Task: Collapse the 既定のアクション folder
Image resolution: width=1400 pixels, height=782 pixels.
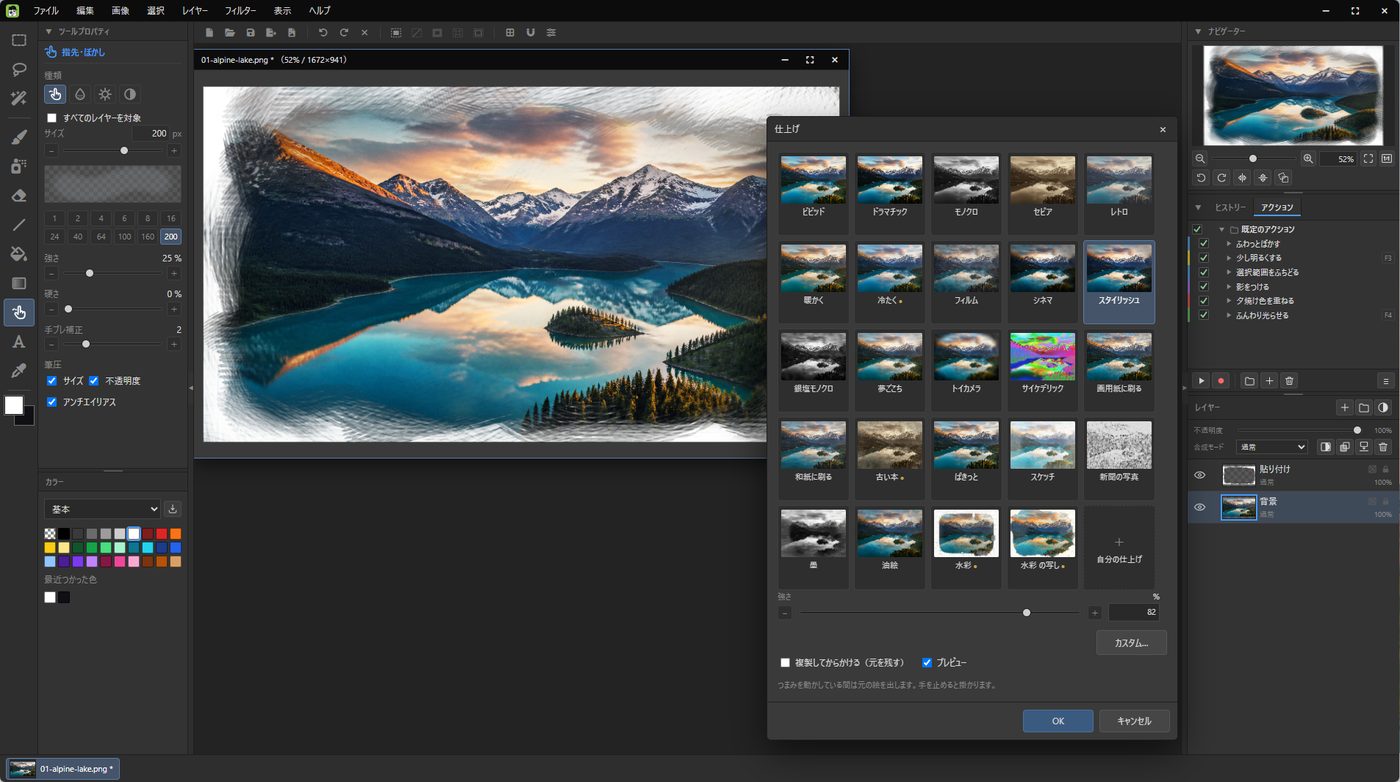Action: [1221, 230]
